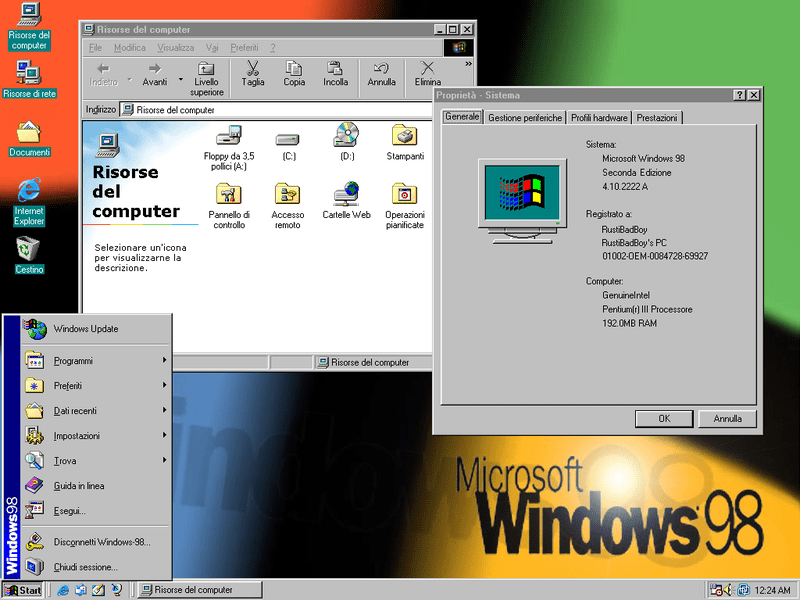Open the Documenti desktop folder
800x600 pixels.
coord(29,138)
